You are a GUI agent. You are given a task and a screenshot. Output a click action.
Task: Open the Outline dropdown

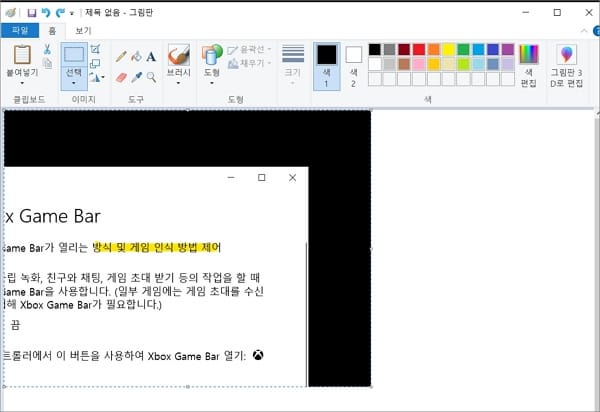249,49
